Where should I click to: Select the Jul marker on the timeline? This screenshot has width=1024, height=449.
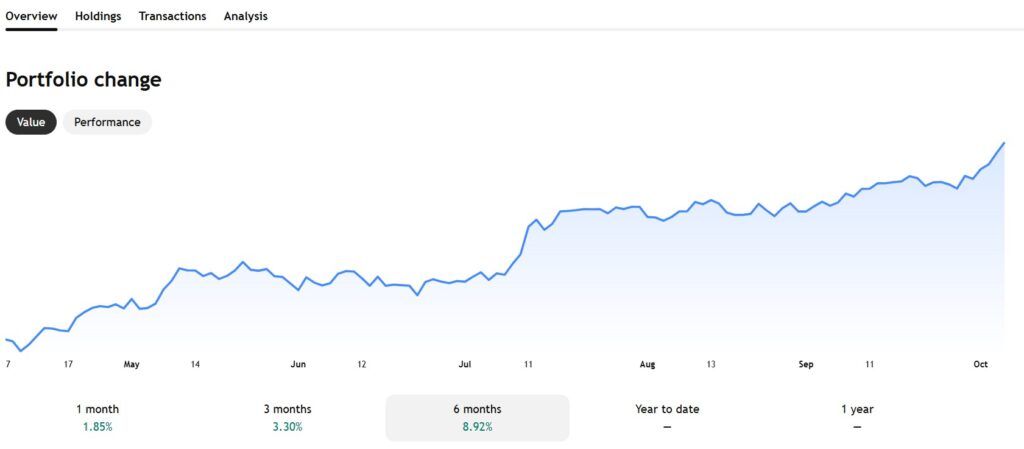(465, 365)
